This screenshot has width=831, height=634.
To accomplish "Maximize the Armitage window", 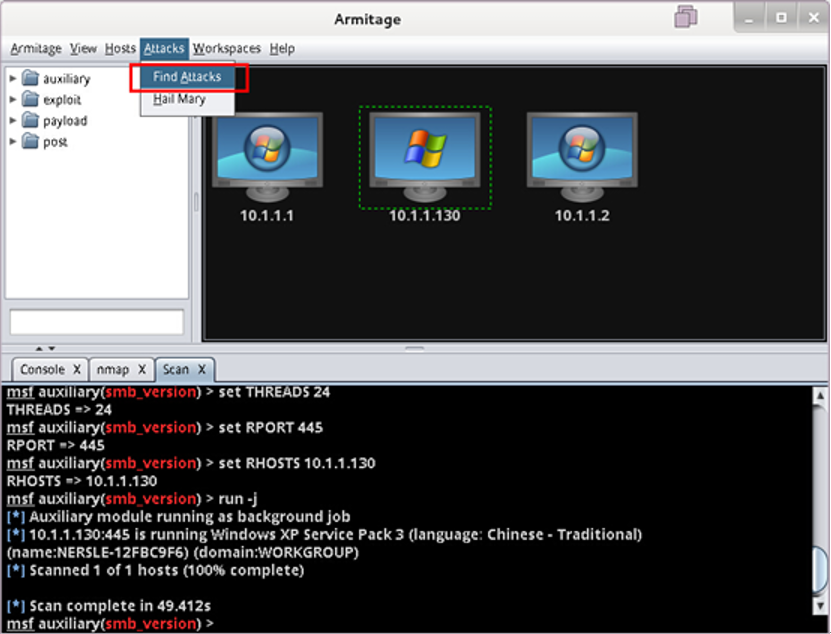I will 781,19.
